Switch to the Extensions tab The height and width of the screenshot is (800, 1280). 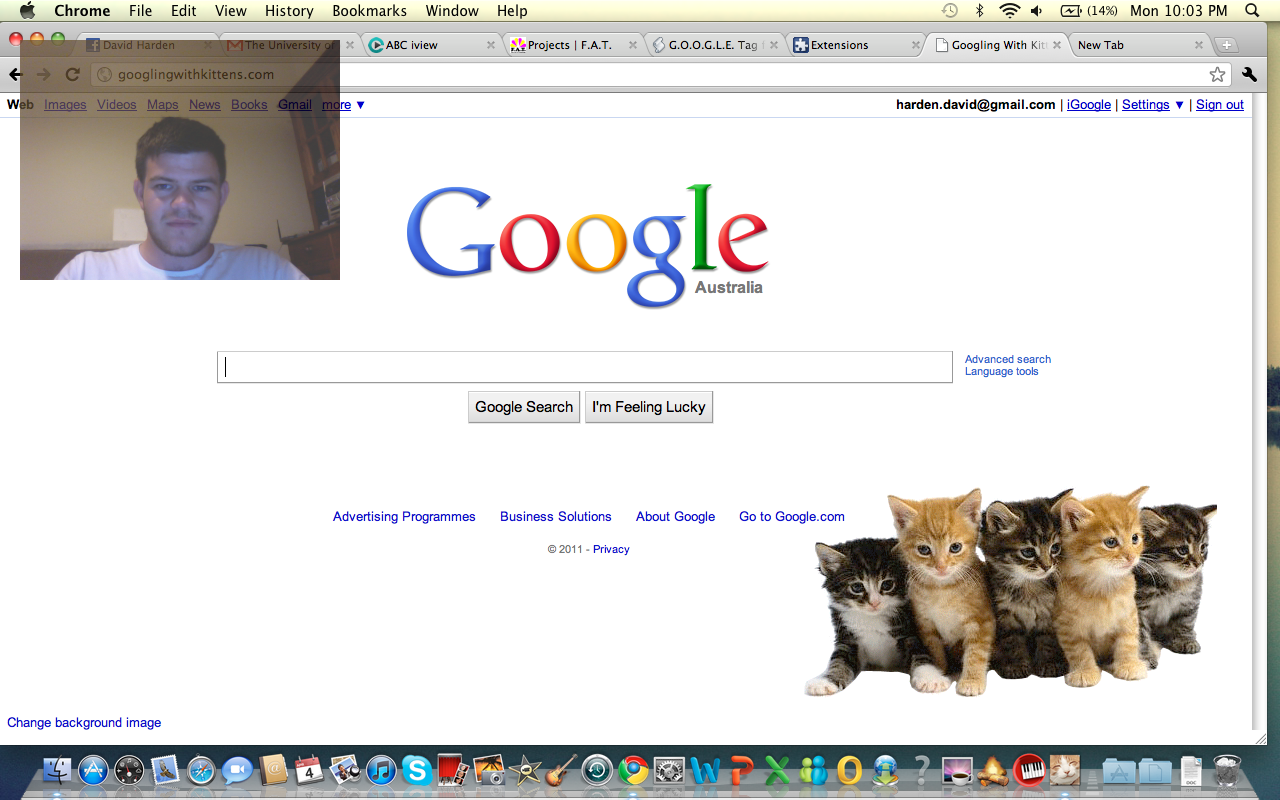pyautogui.click(x=856, y=45)
